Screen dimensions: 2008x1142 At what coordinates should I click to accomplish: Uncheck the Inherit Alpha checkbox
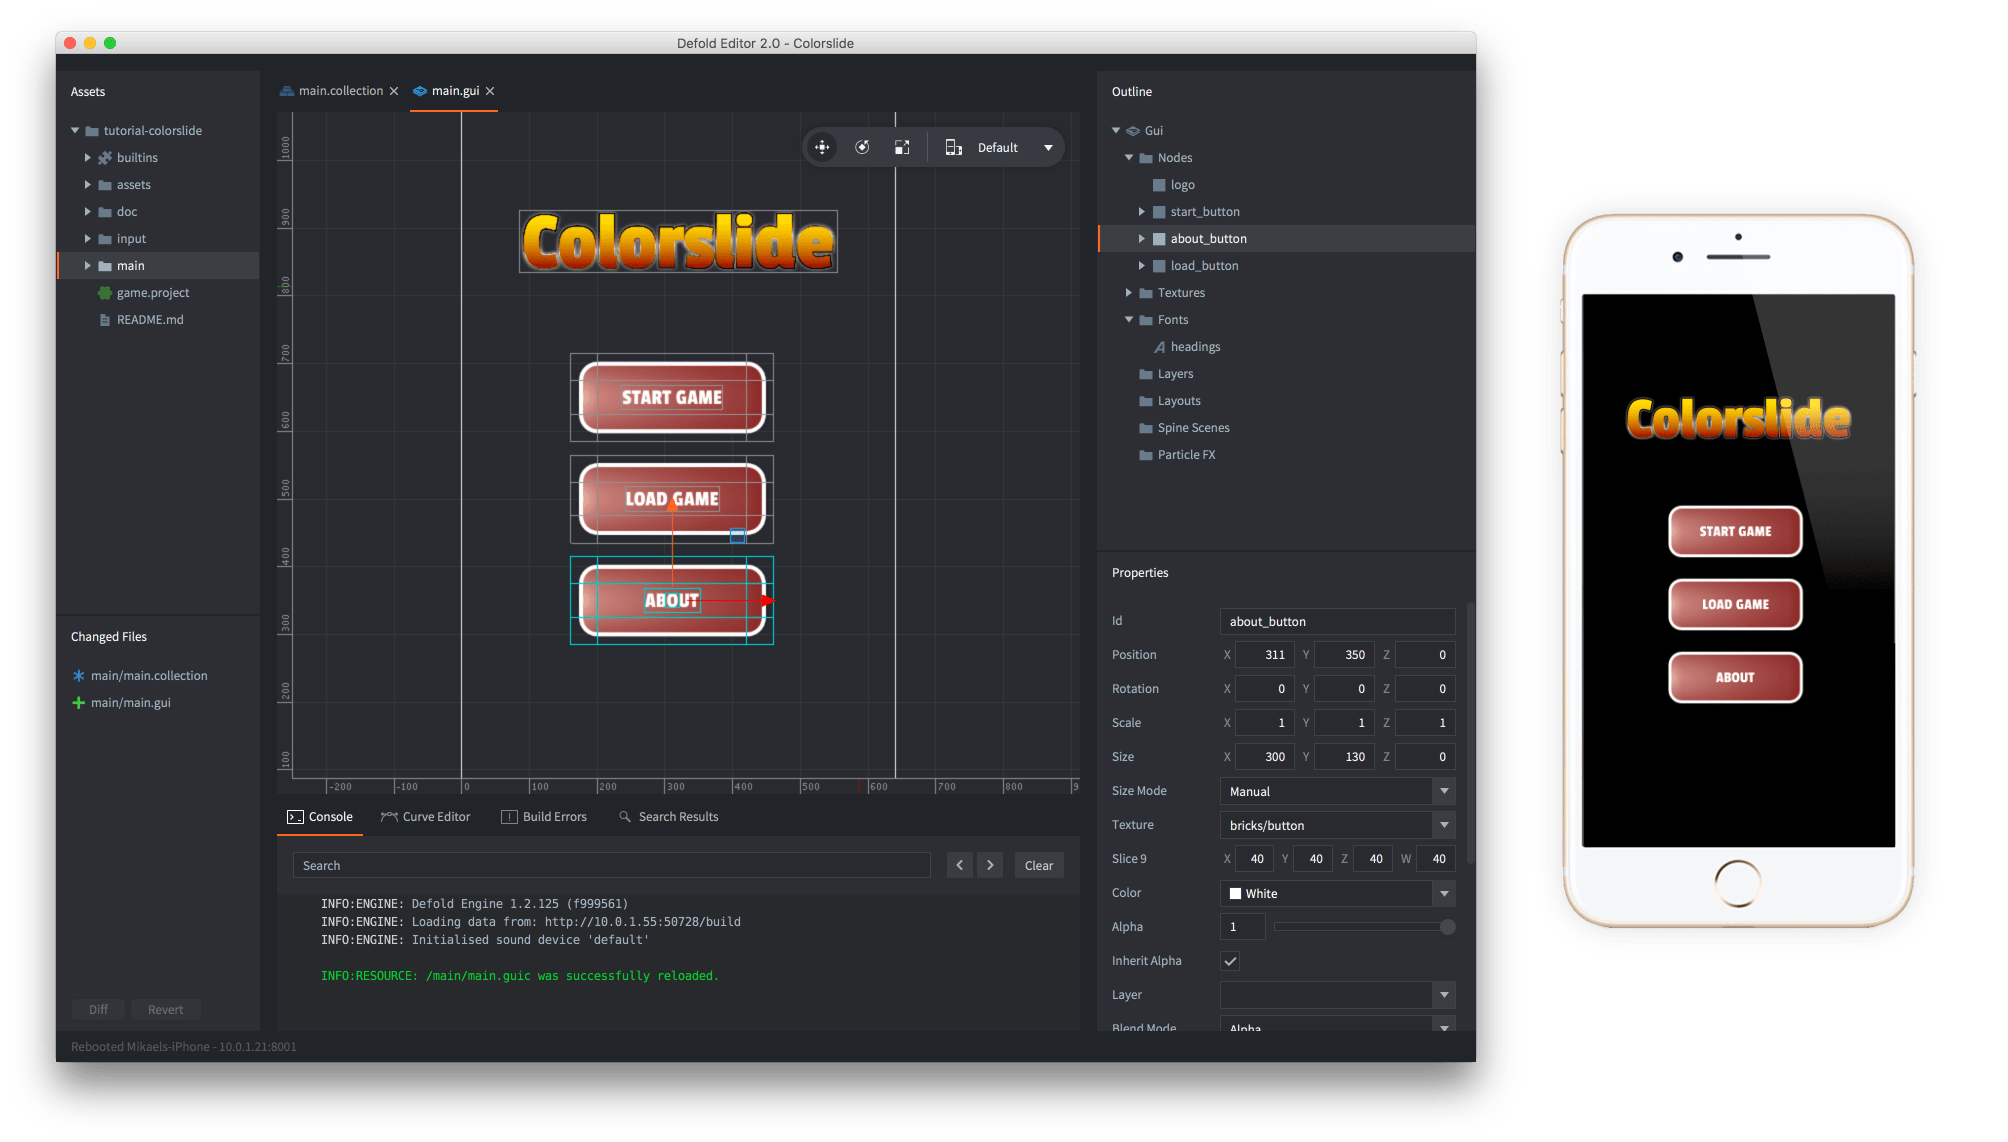click(x=1230, y=961)
